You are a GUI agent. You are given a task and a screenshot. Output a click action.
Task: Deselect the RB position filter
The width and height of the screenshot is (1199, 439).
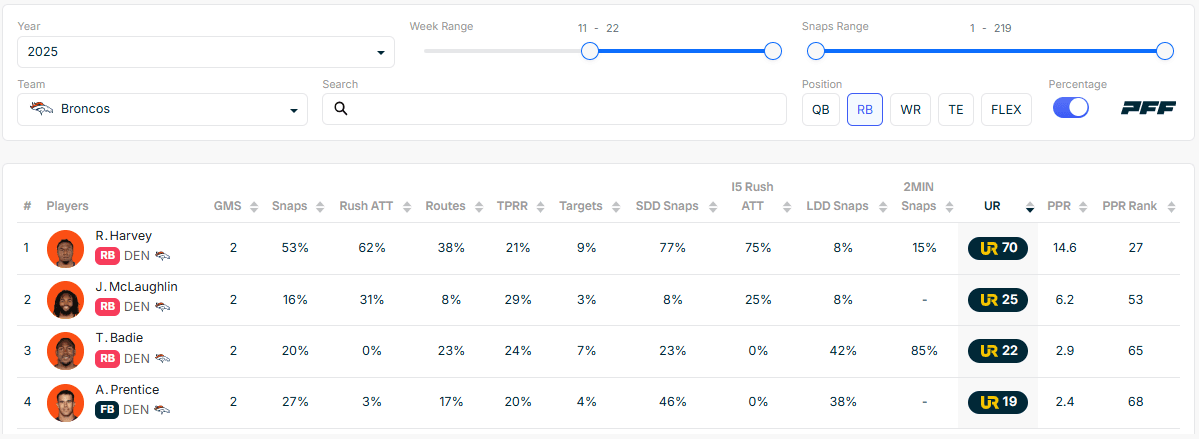point(865,109)
